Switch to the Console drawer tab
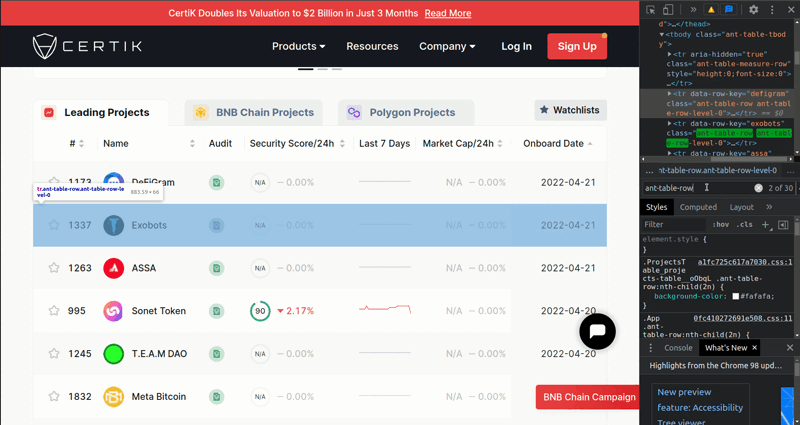800x425 pixels. coord(678,347)
